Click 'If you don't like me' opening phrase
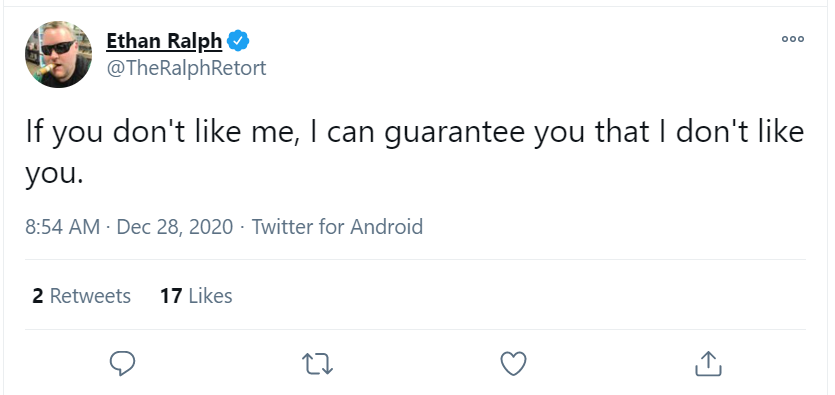835x395 pixels. (161, 133)
